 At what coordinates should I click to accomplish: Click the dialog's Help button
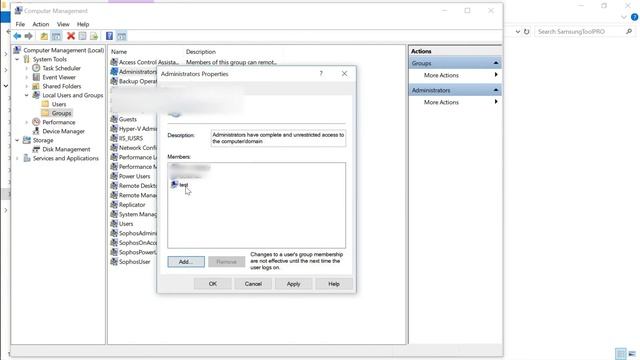(334, 284)
